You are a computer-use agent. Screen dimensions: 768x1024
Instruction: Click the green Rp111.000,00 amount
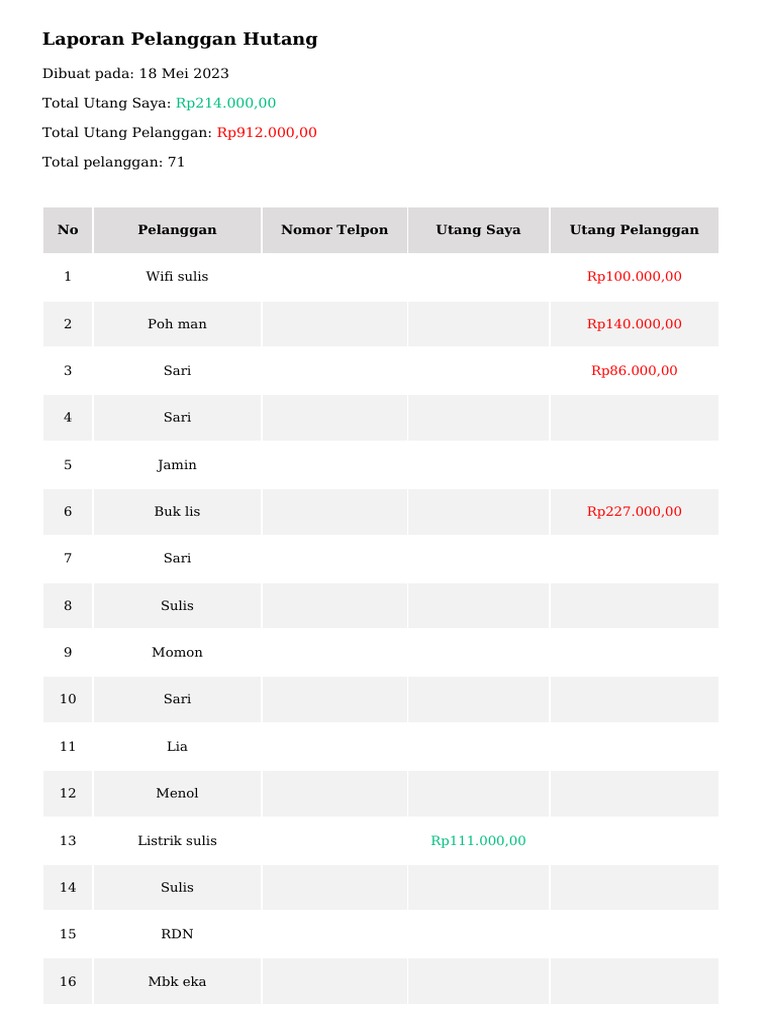[478, 841]
